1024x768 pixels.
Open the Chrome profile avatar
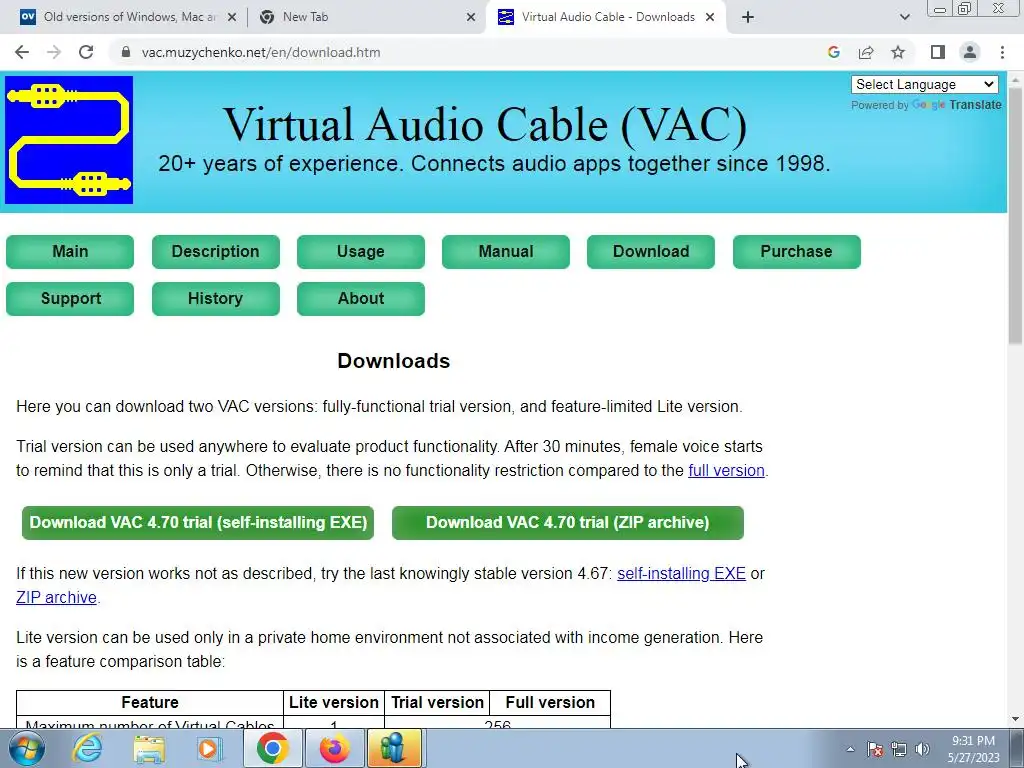pyautogui.click(x=970, y=52)
